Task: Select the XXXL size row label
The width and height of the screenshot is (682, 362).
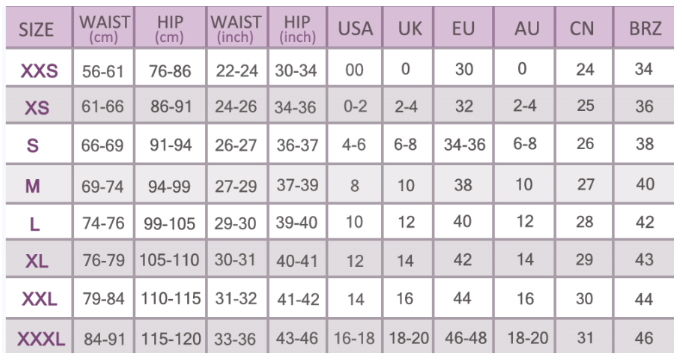Action: coord(41,339)
